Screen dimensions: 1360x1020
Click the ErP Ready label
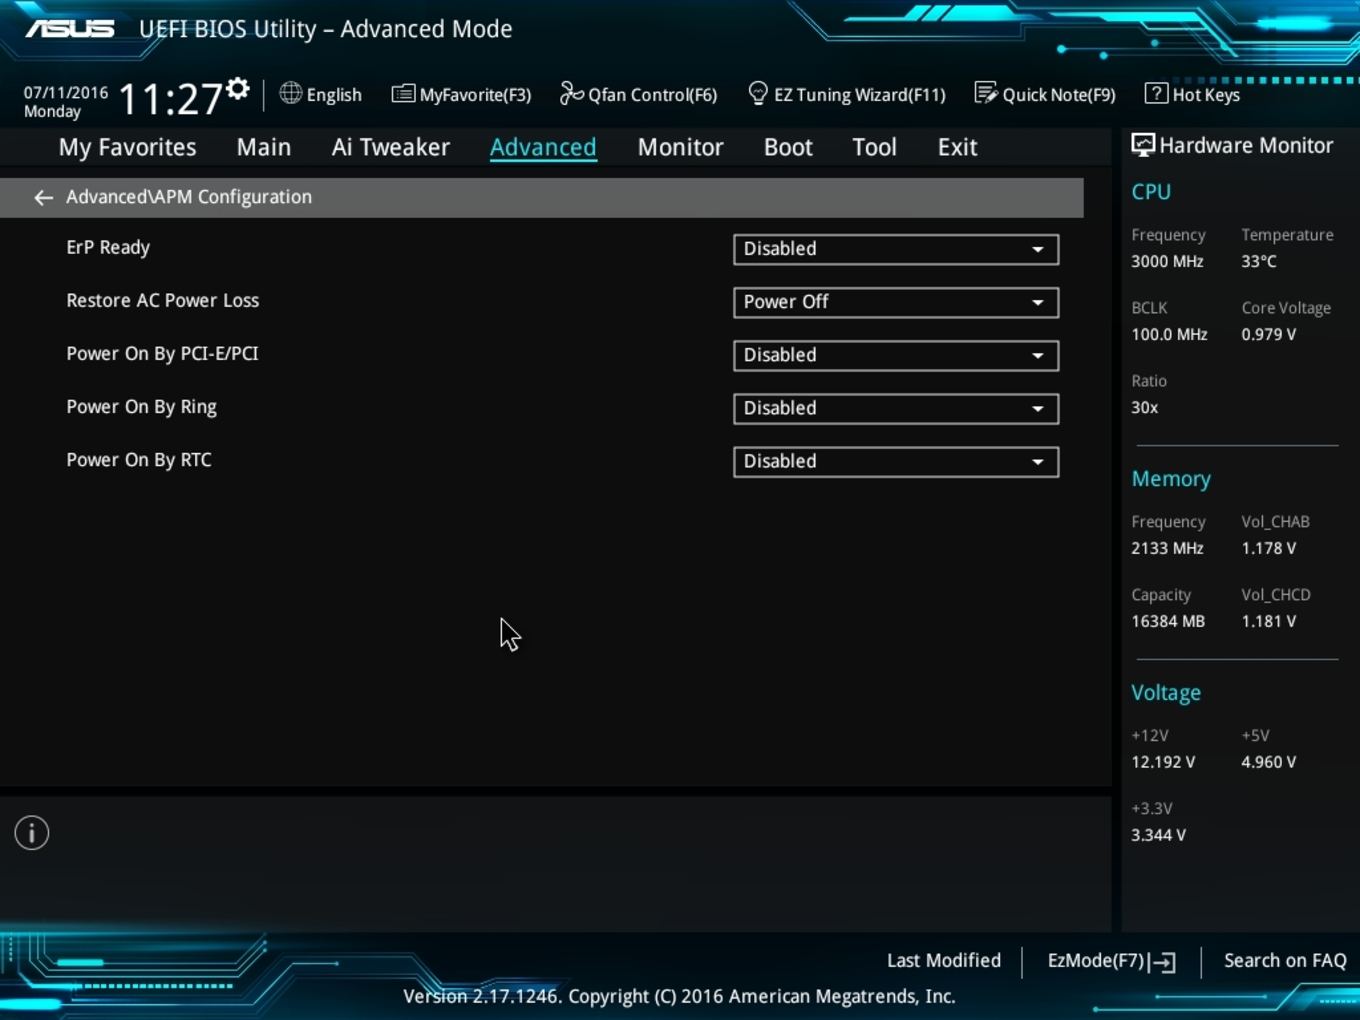[x=108, y=248]
